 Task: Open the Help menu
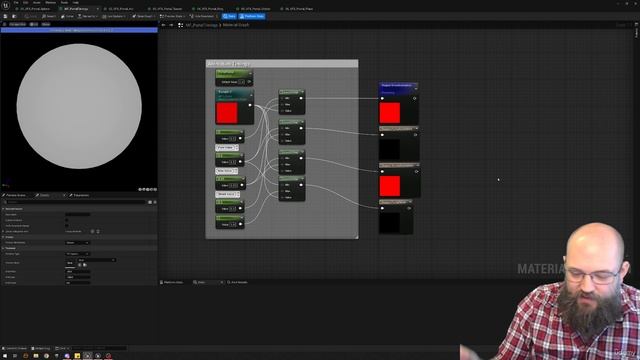click(x=76, y=2)
